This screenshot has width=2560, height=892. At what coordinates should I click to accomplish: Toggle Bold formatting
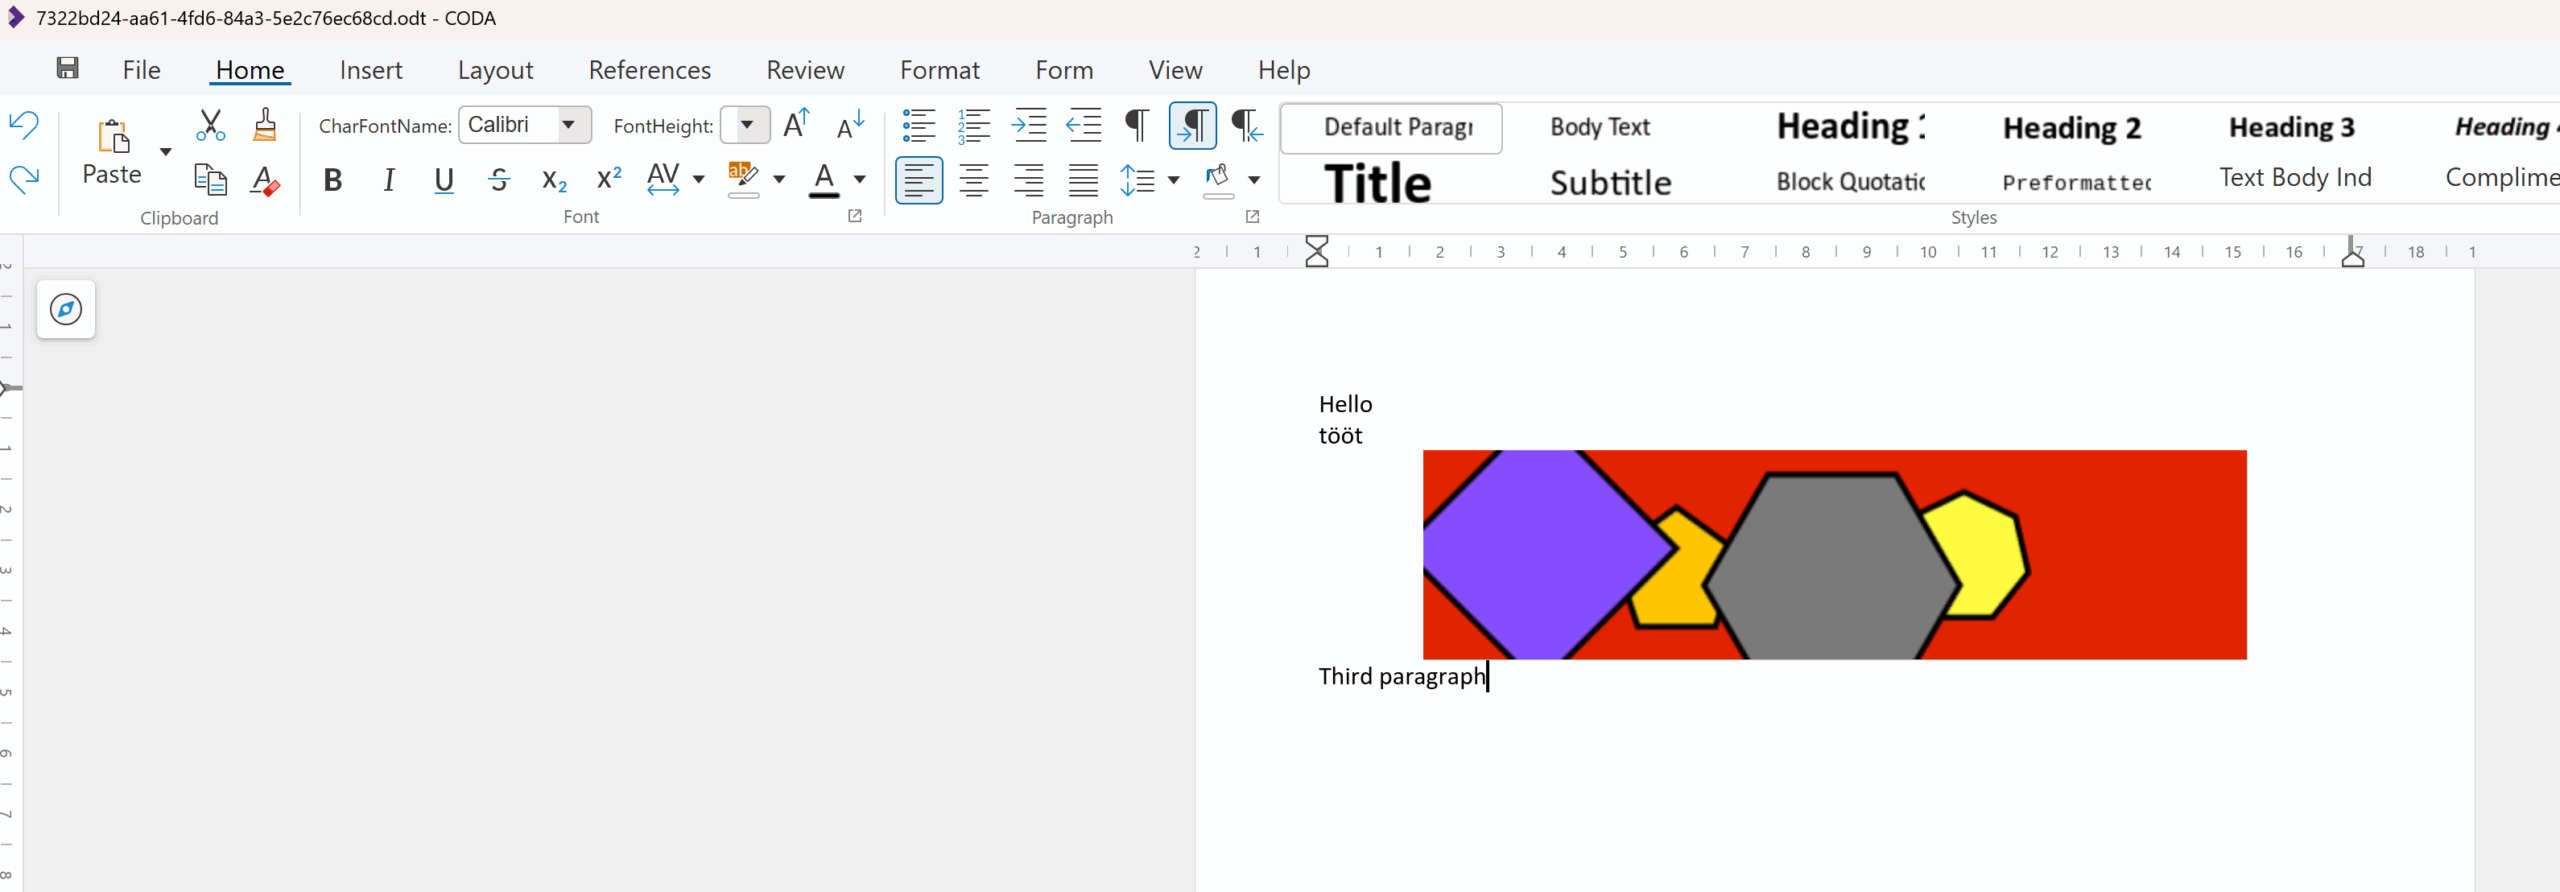point(333,180)
